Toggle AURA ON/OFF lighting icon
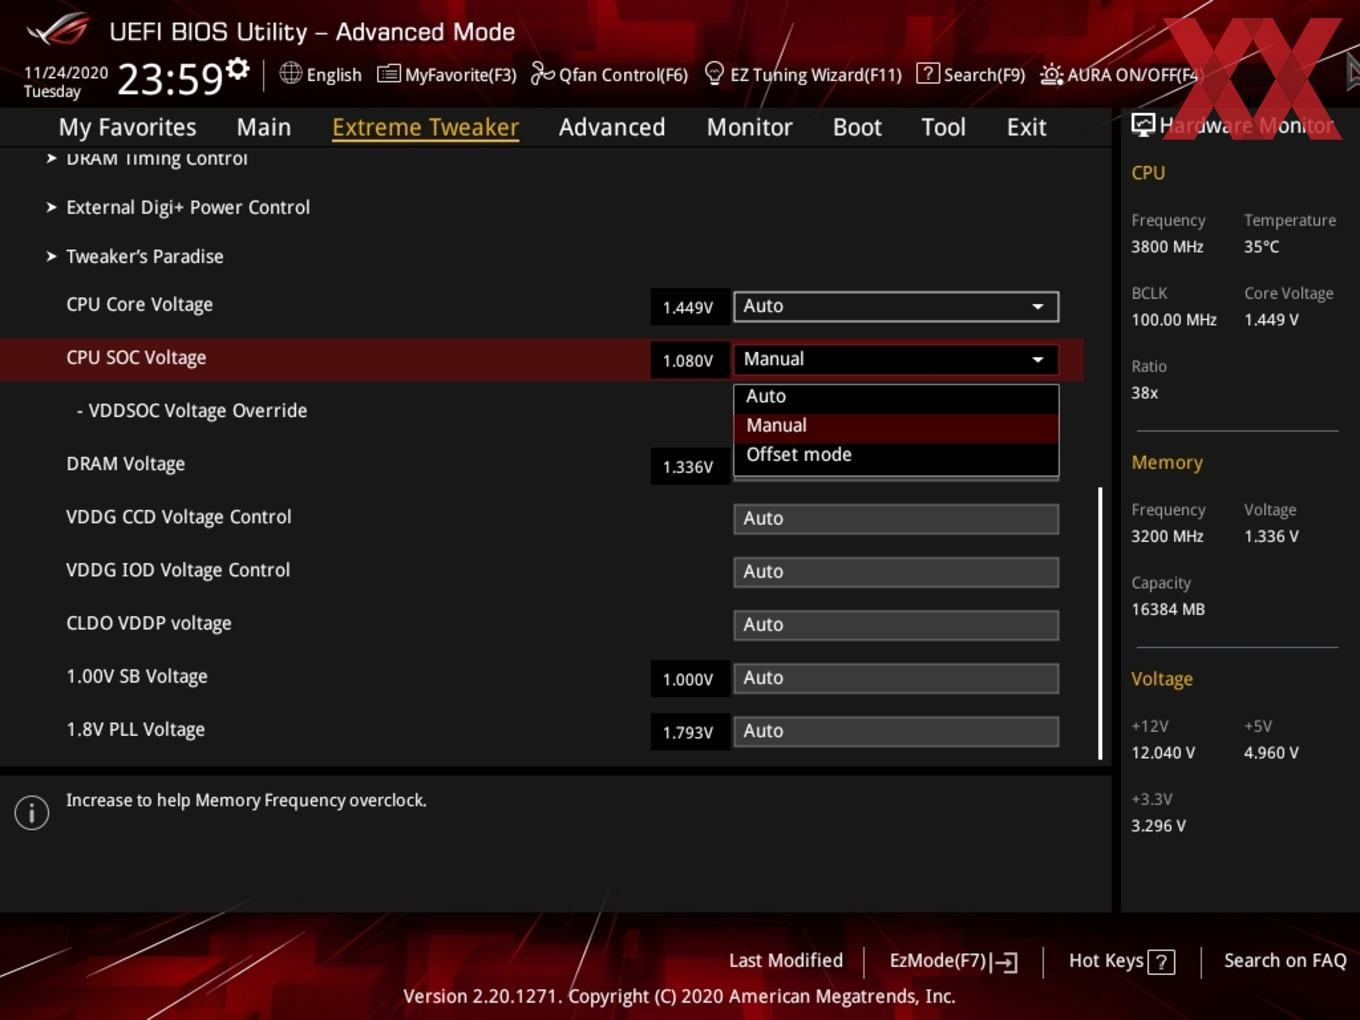The image size is (1360, 1020). pyautogui.click(x=1051, y=75)
